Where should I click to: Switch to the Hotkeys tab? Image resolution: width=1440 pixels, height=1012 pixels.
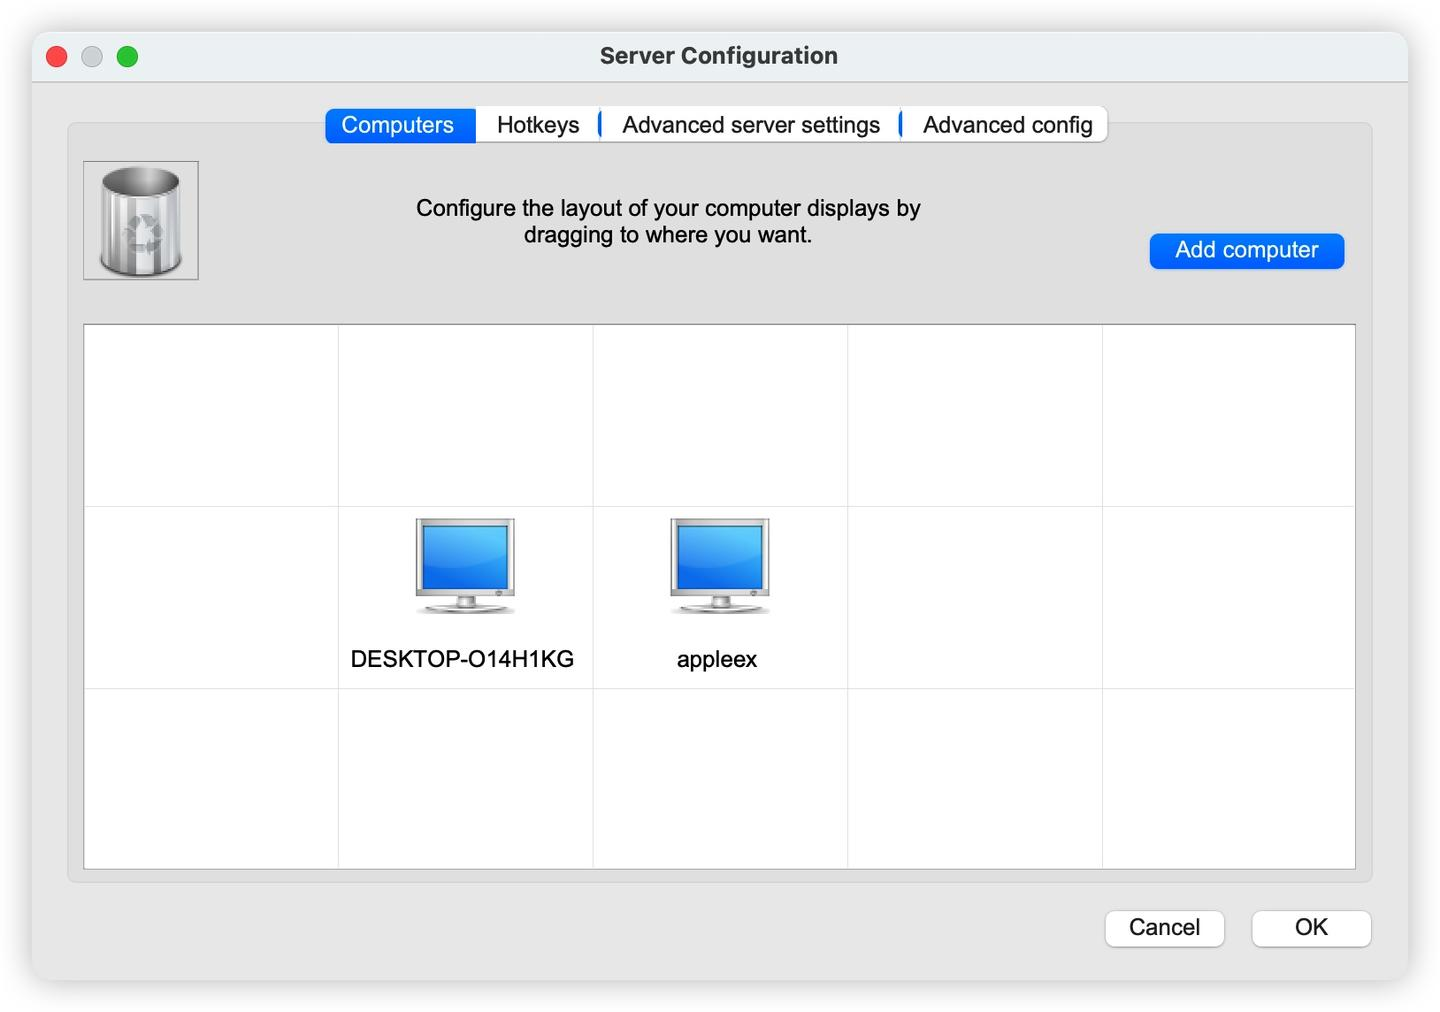[x=538, y=125]
